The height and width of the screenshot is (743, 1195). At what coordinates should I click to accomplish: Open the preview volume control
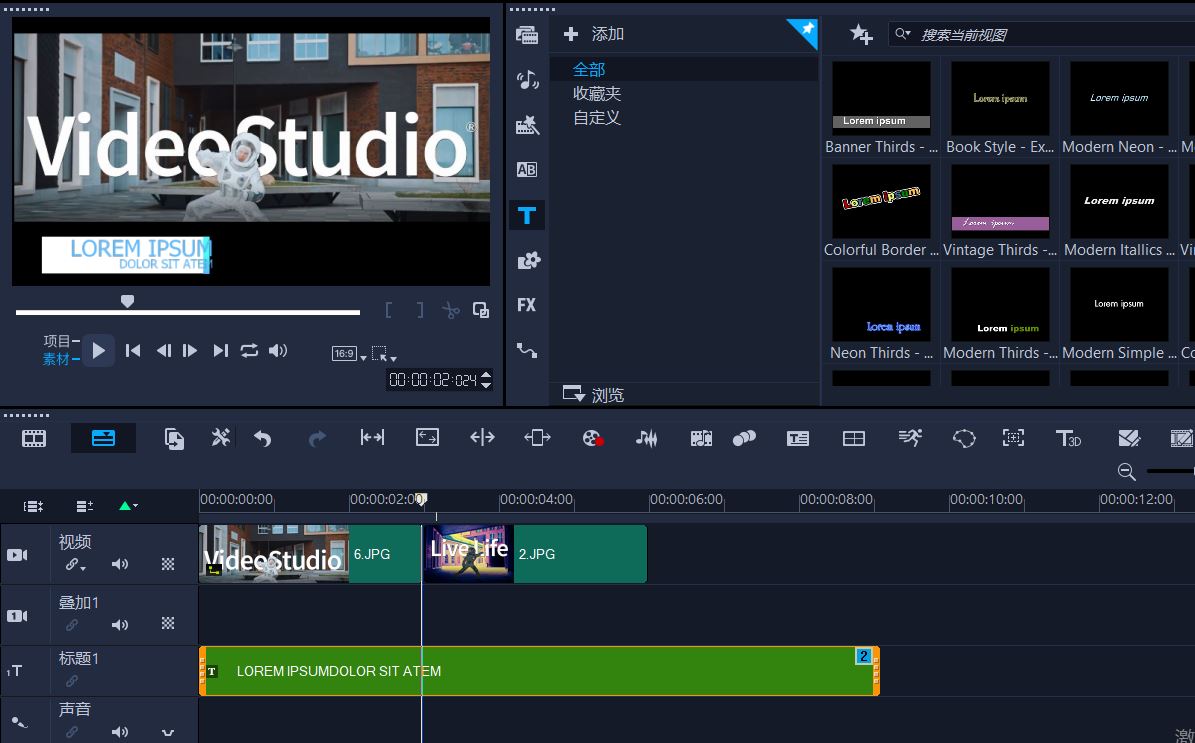coord(278,351)
